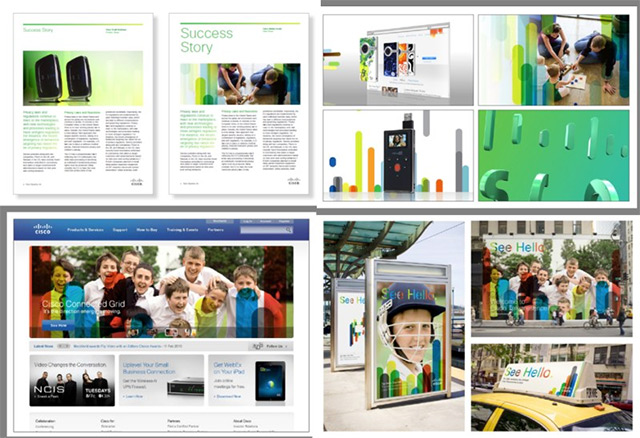Click the social icon beside Follow Us

click(254, 345)
